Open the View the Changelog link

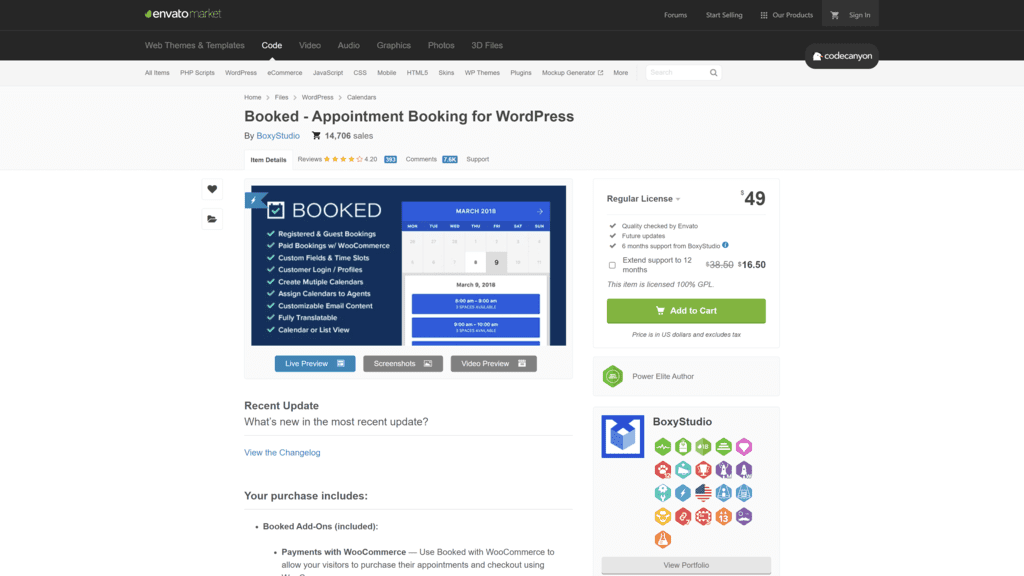coord(282,453)
